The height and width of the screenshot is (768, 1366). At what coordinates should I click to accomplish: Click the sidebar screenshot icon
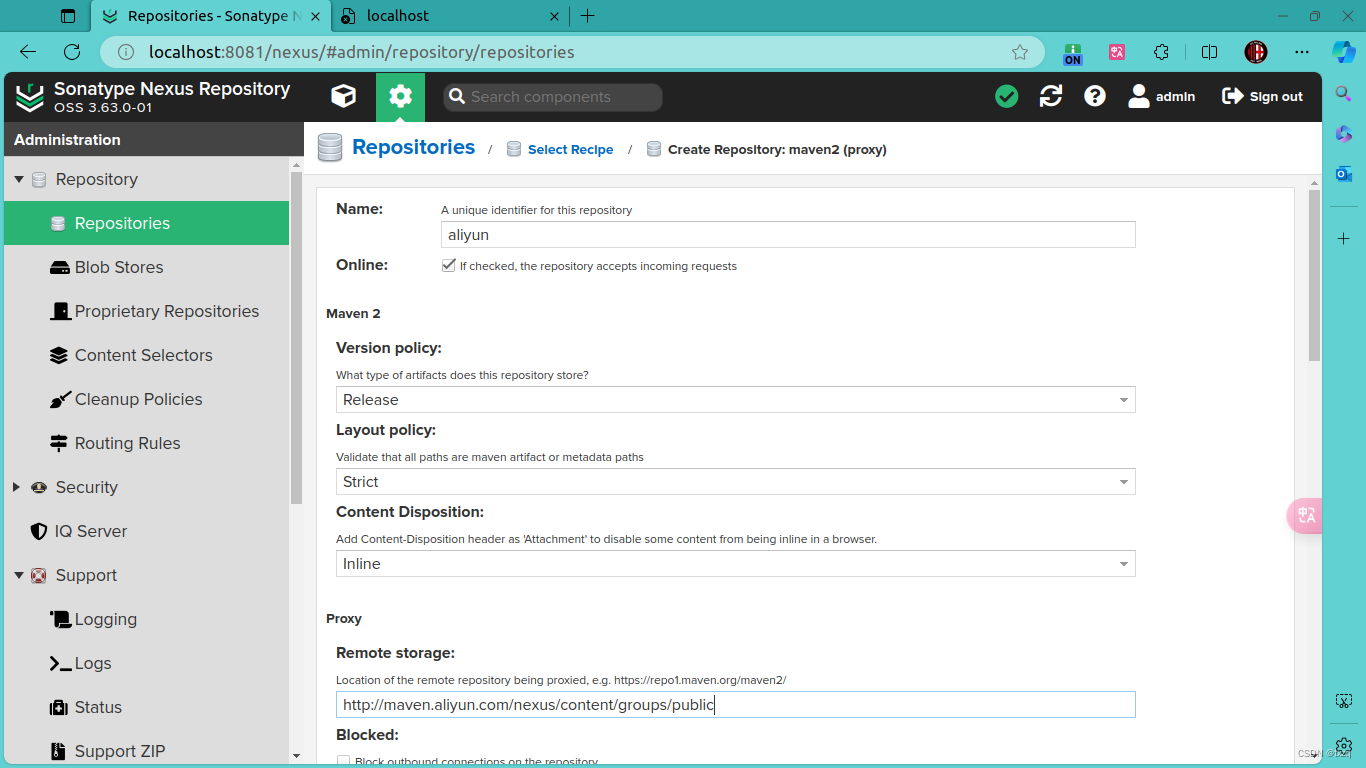pos(1343,701)
